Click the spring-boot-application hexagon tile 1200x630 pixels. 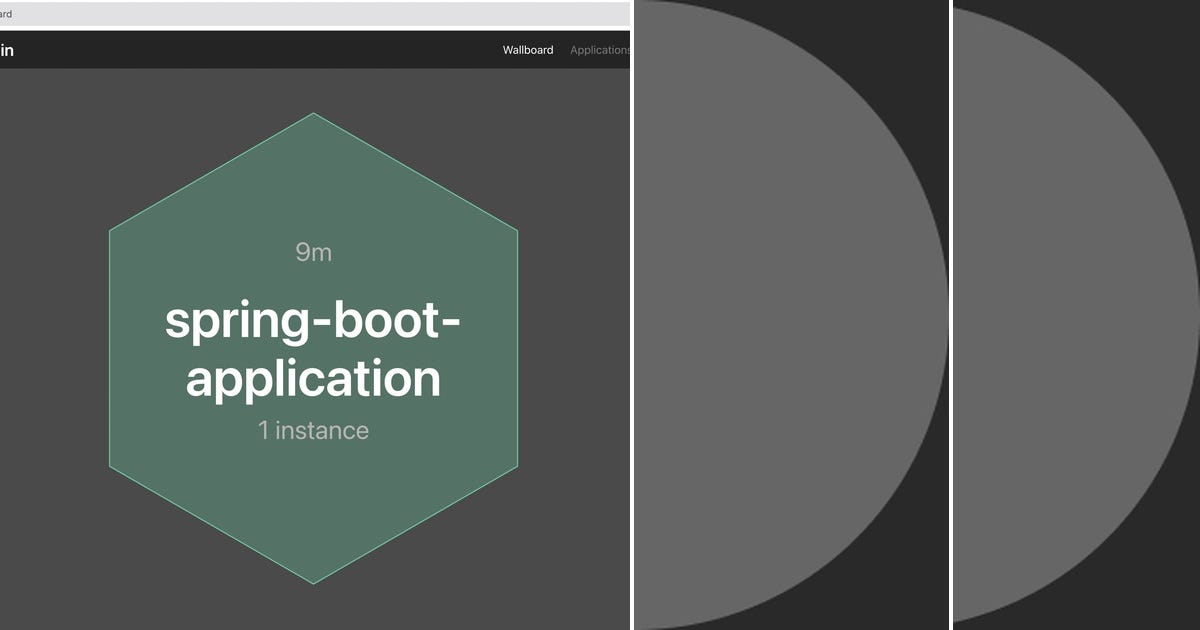tap(313, 345)
